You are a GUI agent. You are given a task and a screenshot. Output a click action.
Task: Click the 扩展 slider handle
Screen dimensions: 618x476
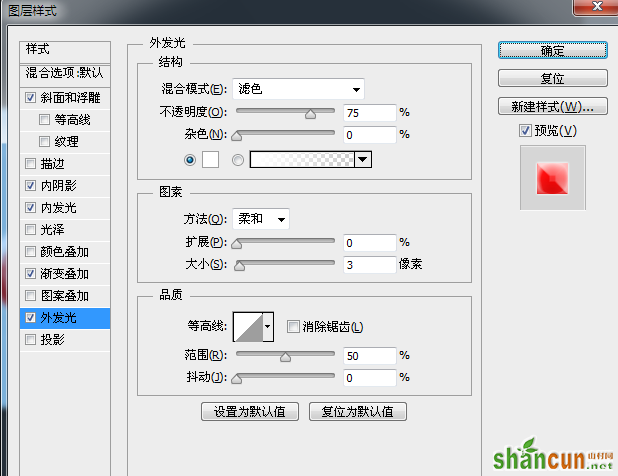pos(236,244)
